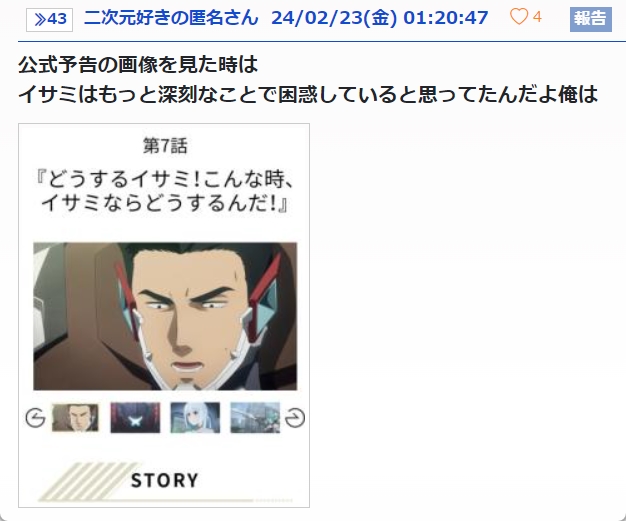
Task: Click the second comment line about イサミ
Action: [308, 94]
